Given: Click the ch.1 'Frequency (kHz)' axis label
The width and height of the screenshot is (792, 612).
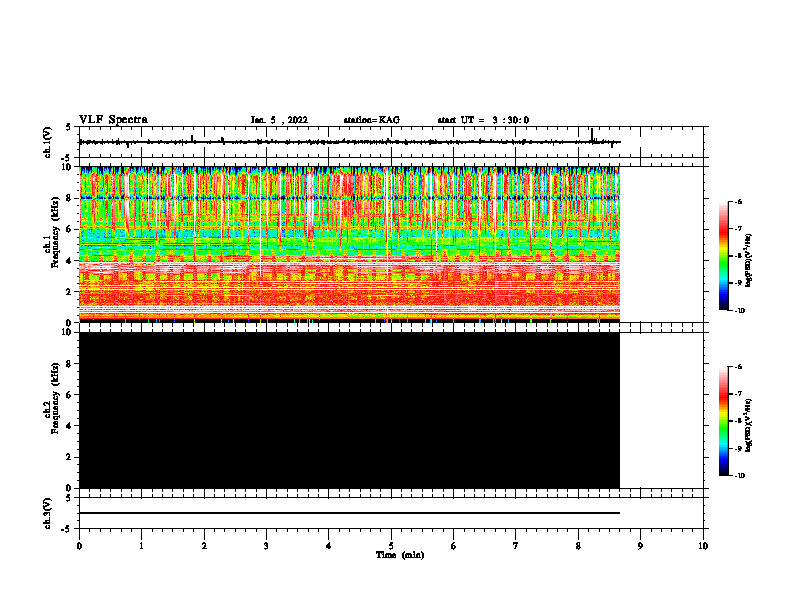Looking at the screenshot, I should click(x=55, y=233).
